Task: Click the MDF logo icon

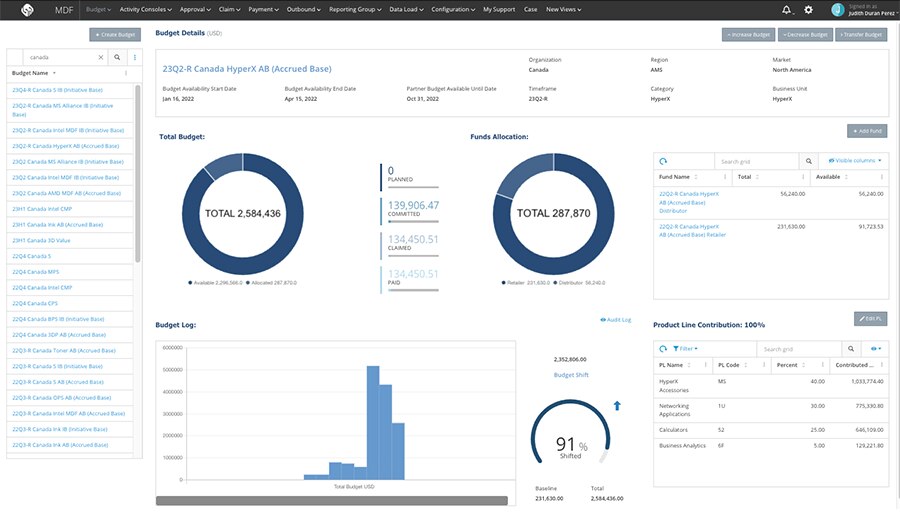Action: click(x=28, y=10)
